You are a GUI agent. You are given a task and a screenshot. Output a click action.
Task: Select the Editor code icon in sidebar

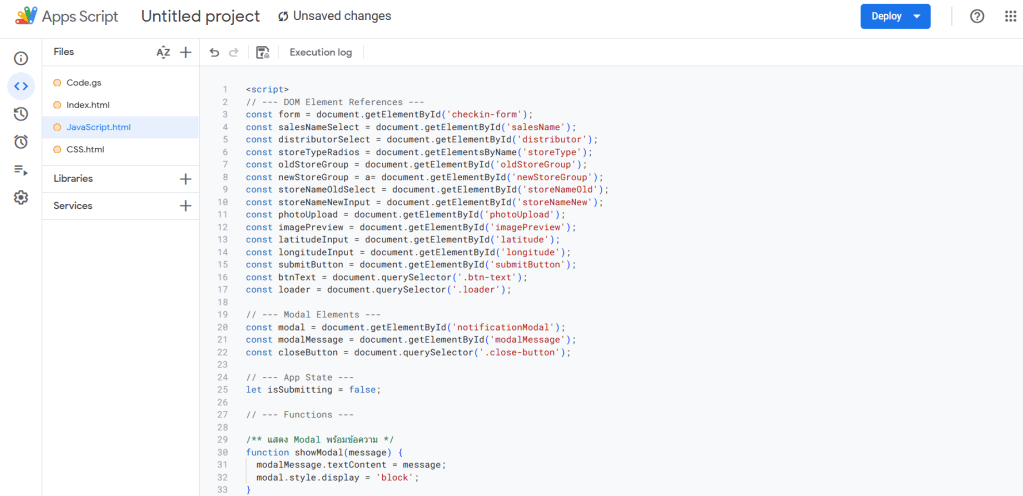click(20, 86)
